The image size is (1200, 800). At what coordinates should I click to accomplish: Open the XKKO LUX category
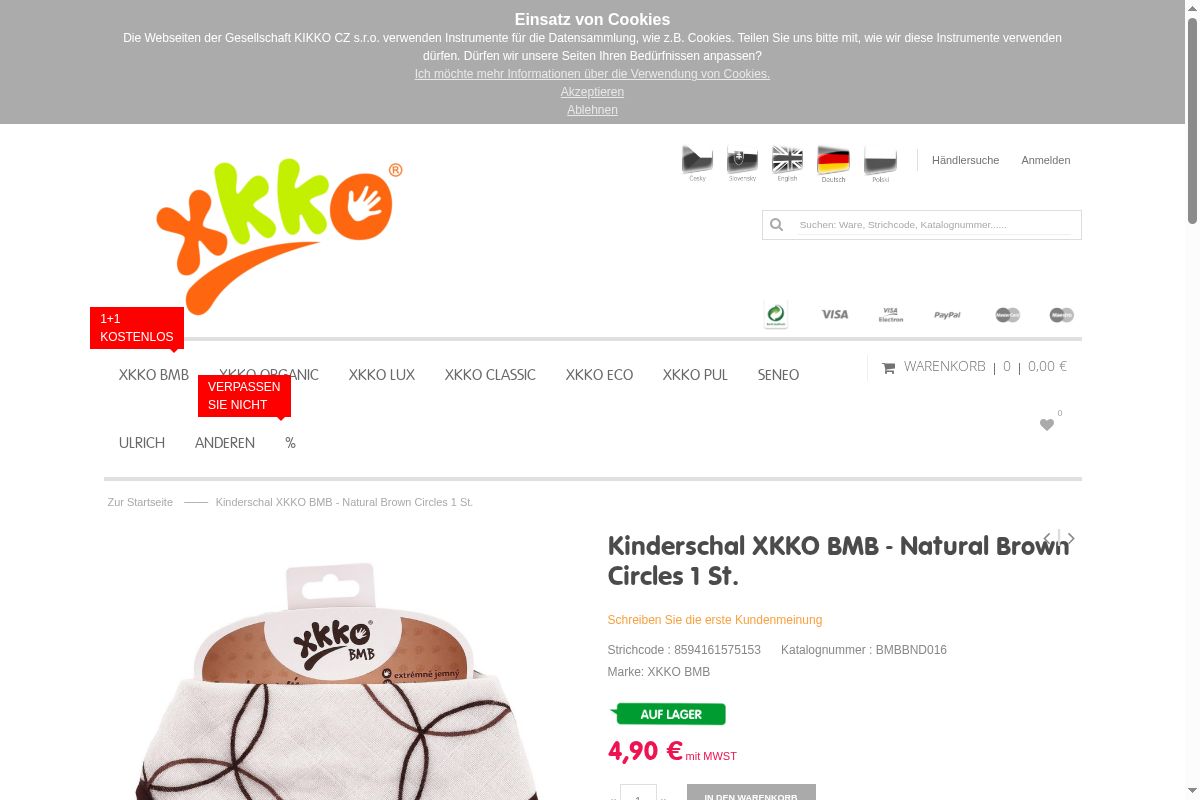[382, 375]
